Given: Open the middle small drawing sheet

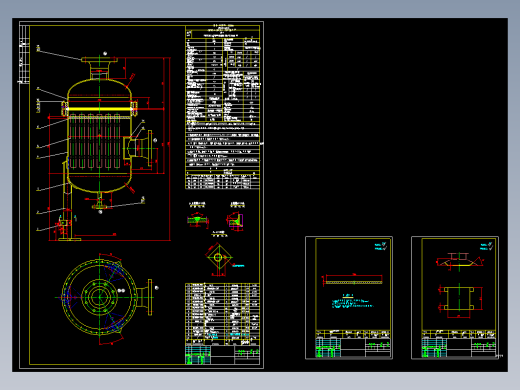Looking at the screenshot, I should [x=349, y=298].
